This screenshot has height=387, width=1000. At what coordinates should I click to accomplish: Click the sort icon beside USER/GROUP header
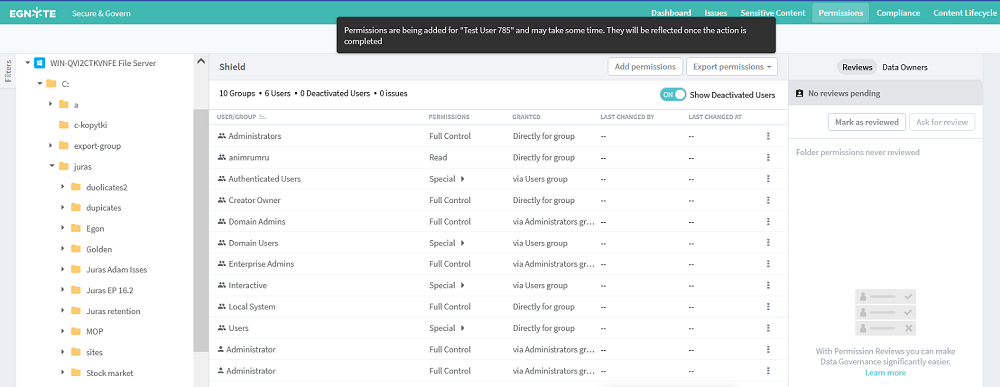(x=263, y=117)
